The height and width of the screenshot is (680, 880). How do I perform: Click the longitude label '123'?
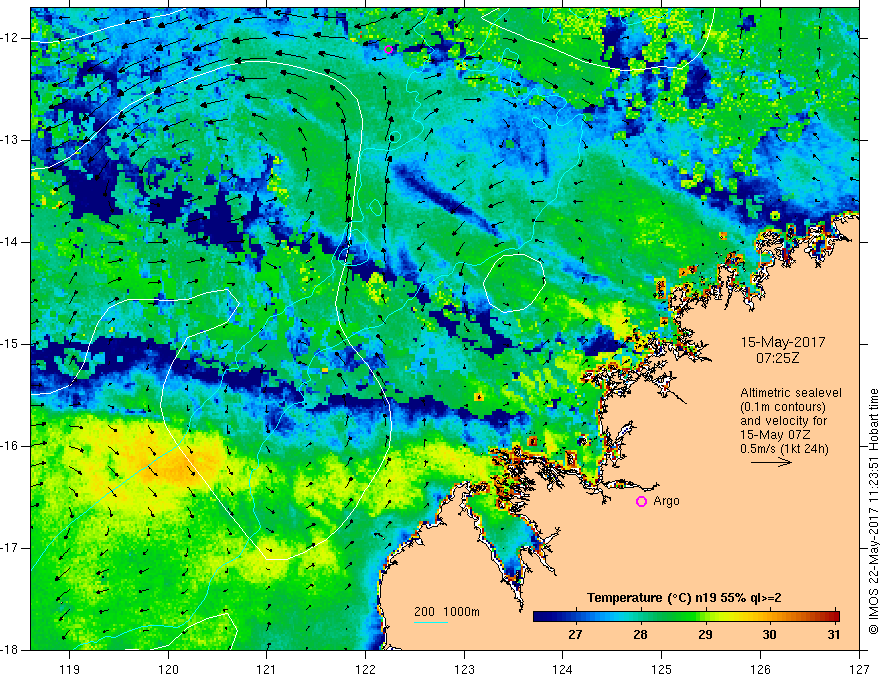464,669
